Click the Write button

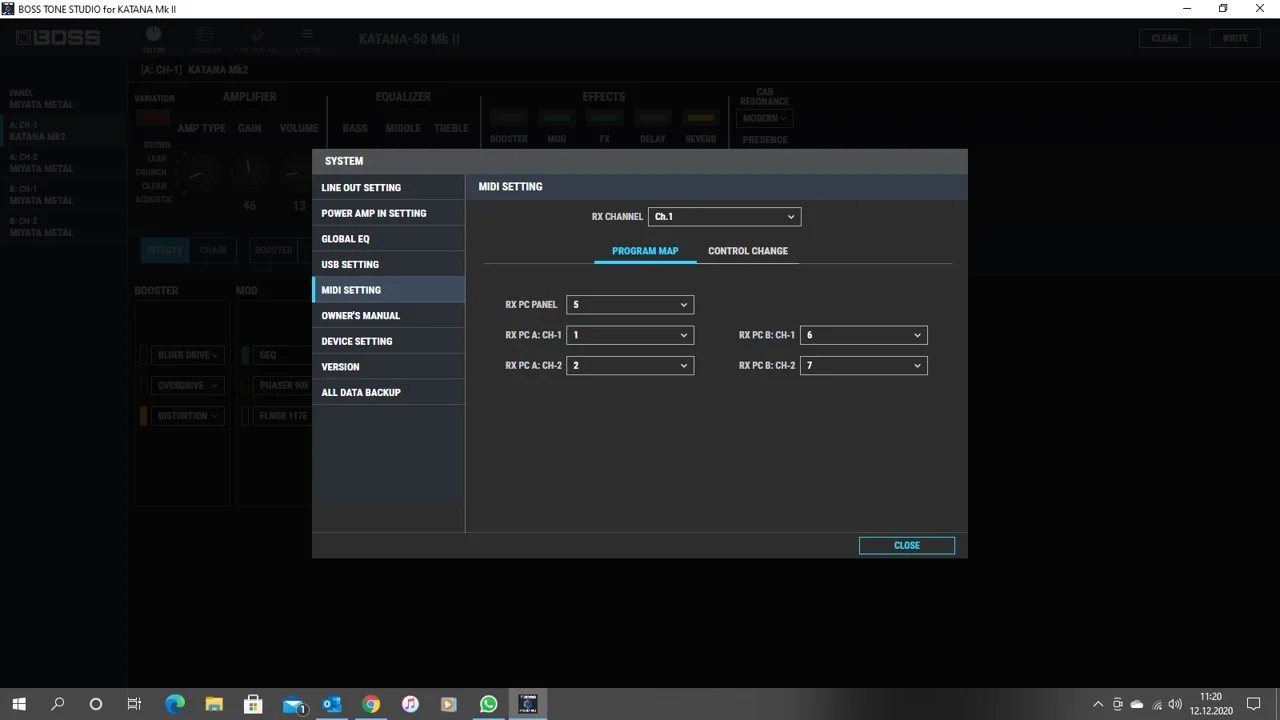tap(1235, 38)
